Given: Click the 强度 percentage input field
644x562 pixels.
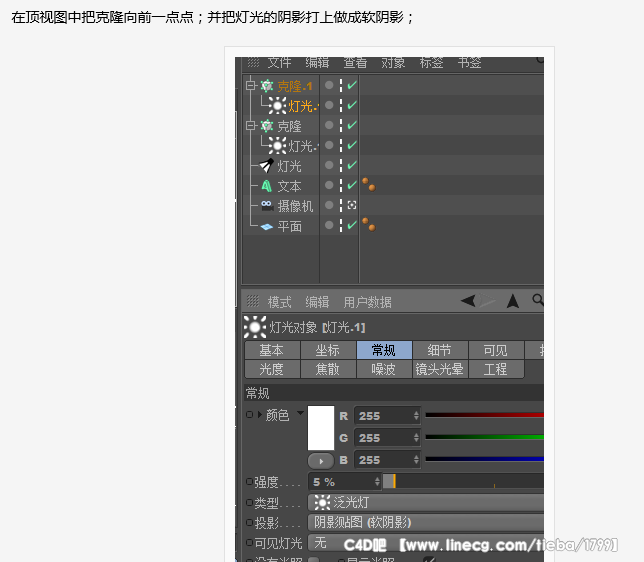Looking at the screenshot, I should click(345, 482).
